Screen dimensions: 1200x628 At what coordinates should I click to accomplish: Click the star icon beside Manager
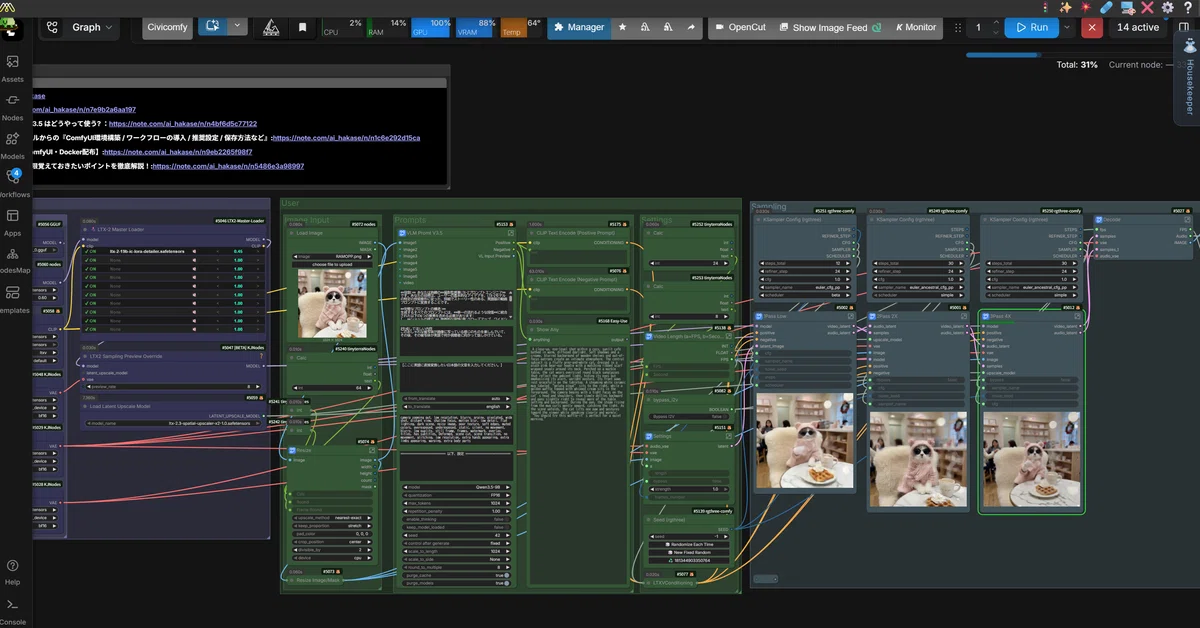click(x=622, y=28)
